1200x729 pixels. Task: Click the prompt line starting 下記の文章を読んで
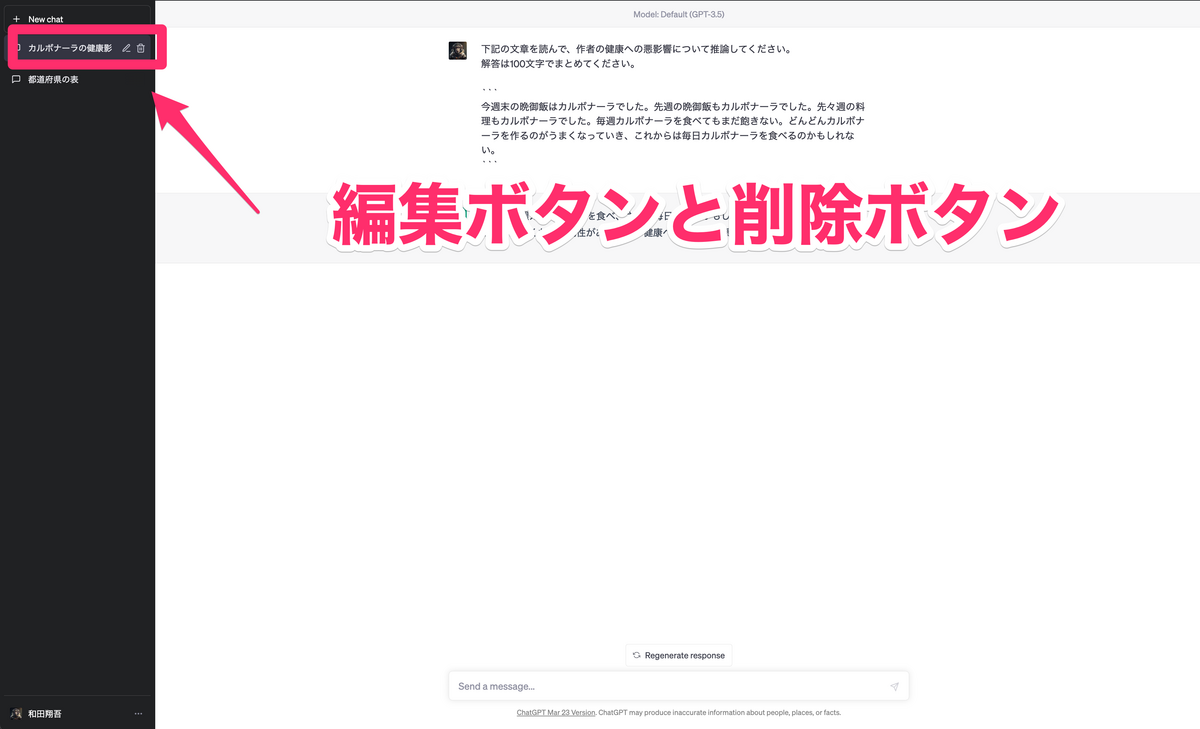[x=636, y=49]
